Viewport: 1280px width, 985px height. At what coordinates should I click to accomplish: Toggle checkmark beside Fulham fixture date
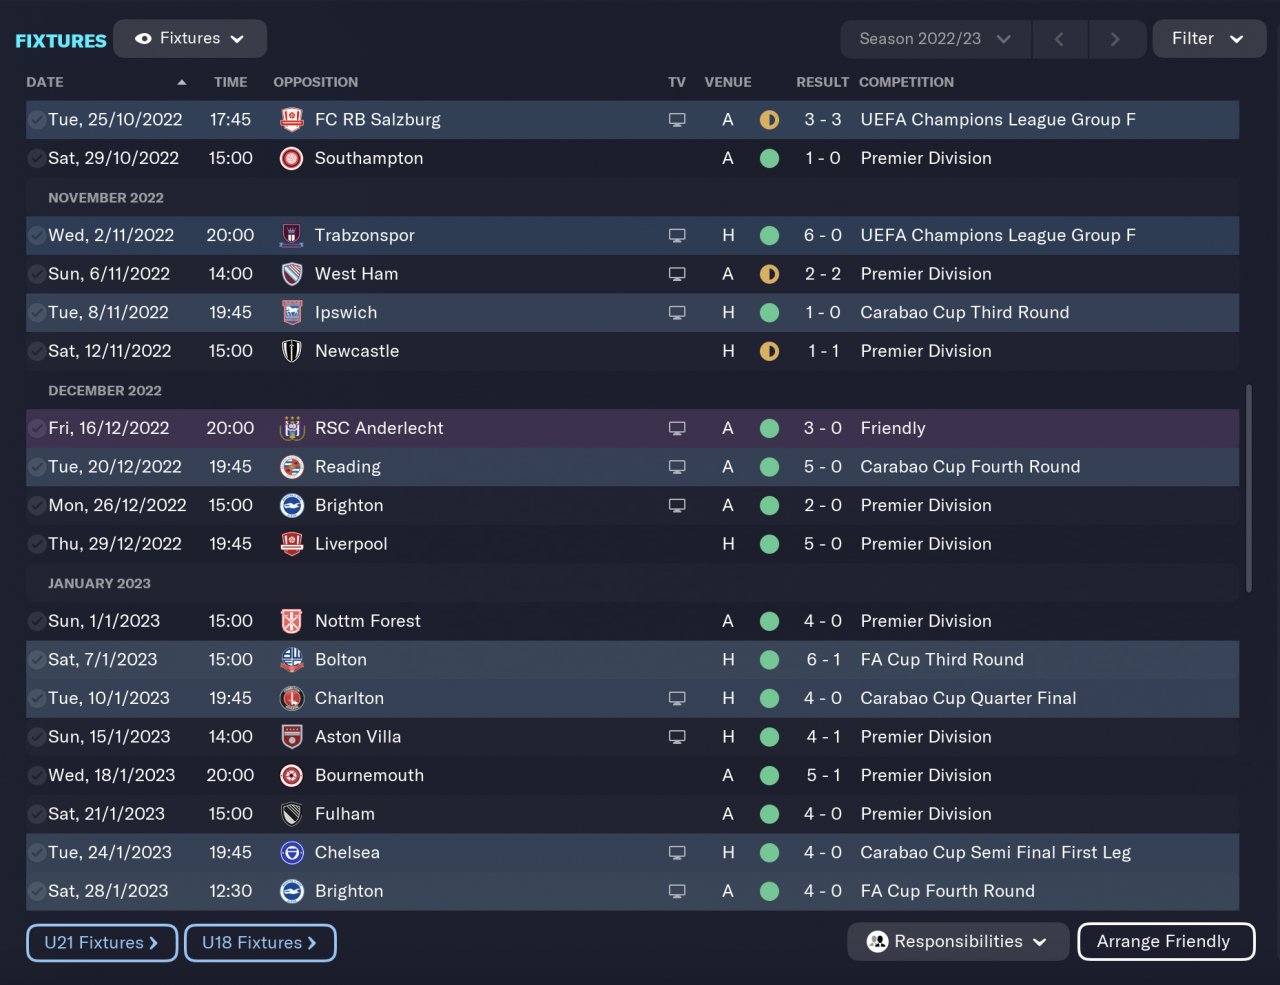click(36, 814)
